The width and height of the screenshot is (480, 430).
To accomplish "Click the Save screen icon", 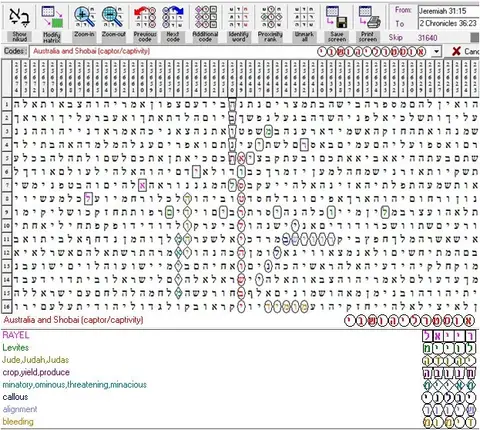I will pos(337,18).
